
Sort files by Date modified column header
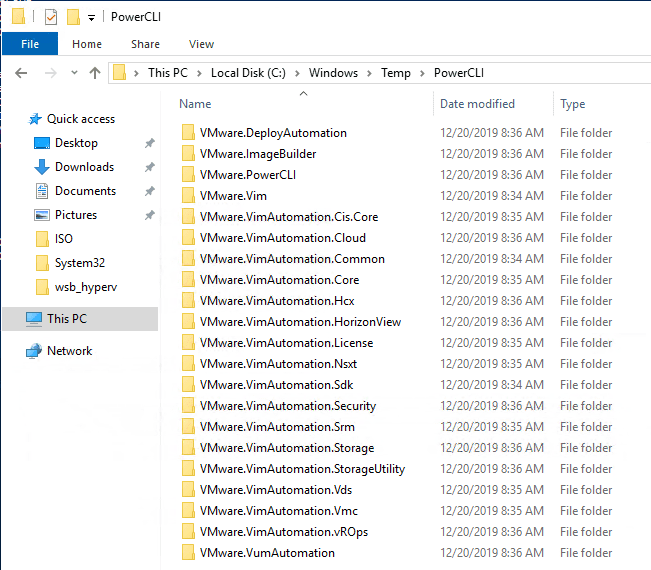(477, 104)
